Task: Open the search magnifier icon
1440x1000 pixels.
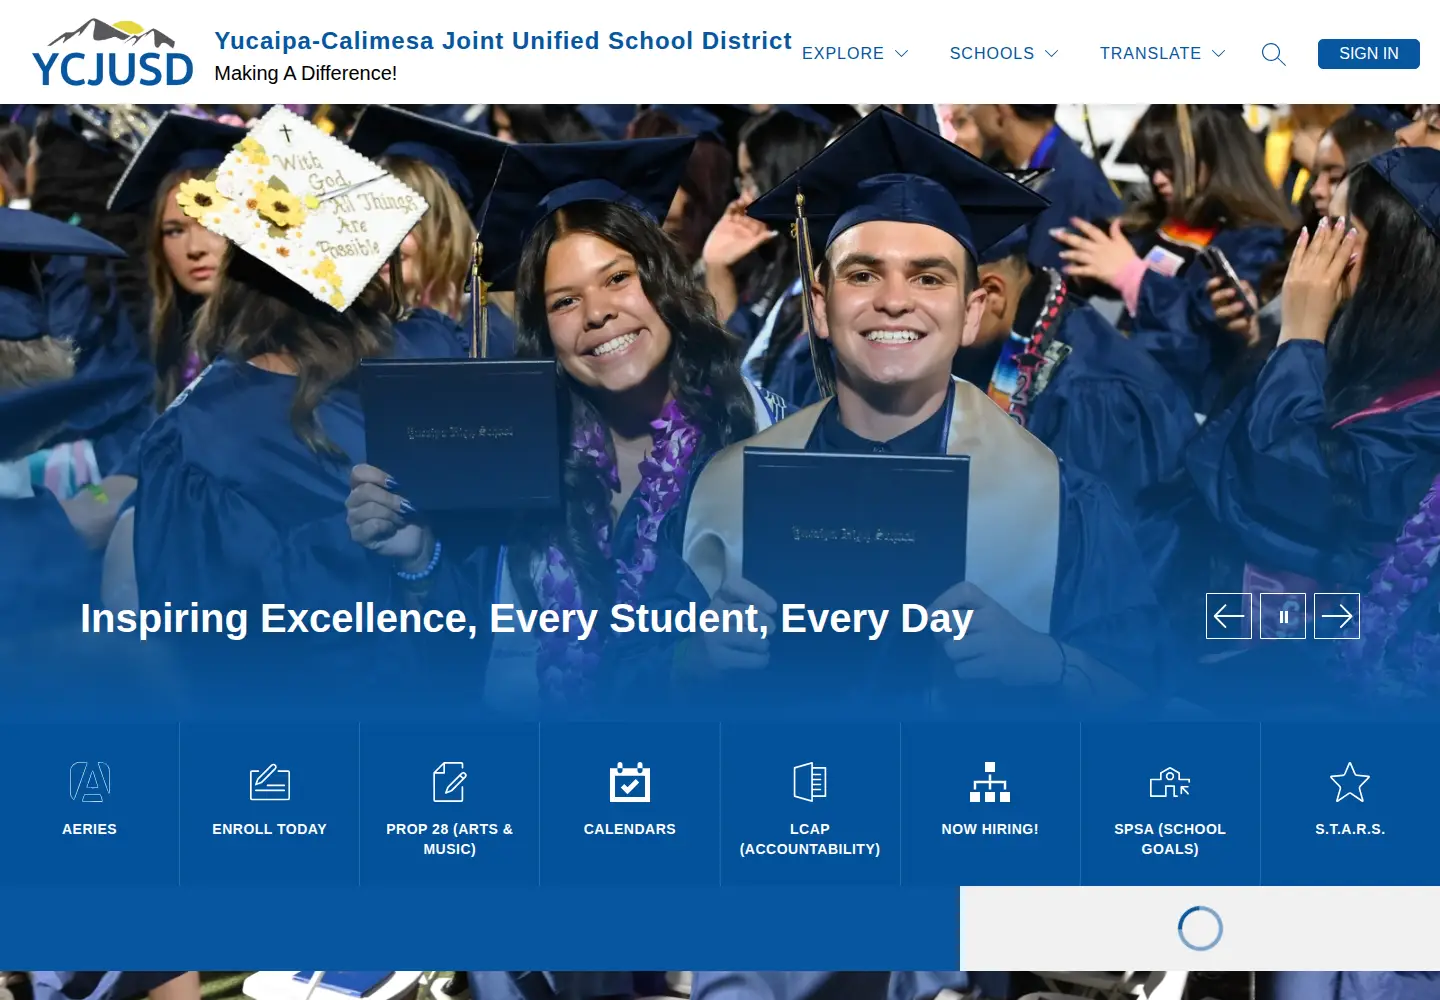Action: click(x=1273, y=54)
